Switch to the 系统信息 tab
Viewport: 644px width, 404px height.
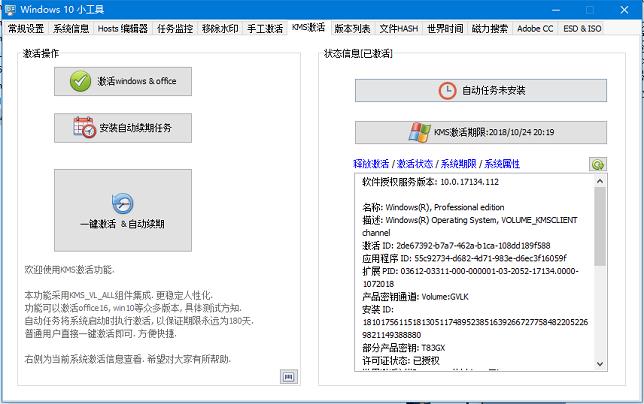(71, 29)
